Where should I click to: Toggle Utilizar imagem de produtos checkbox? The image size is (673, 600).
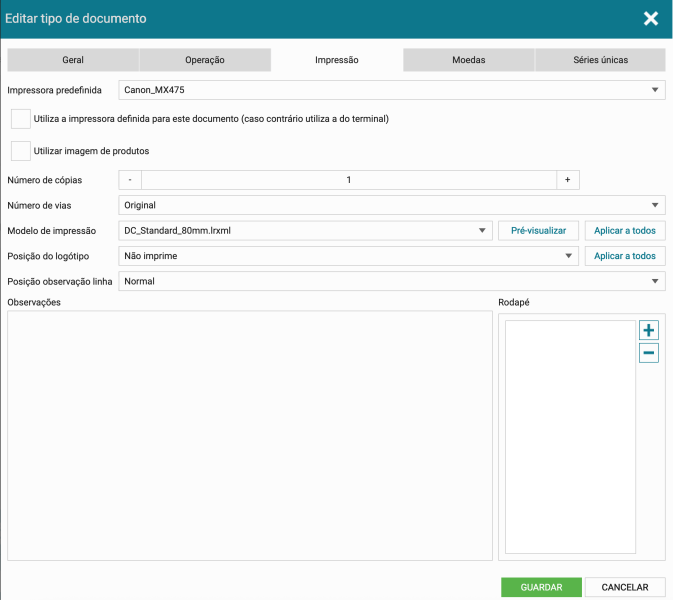[x=20, y=151]
